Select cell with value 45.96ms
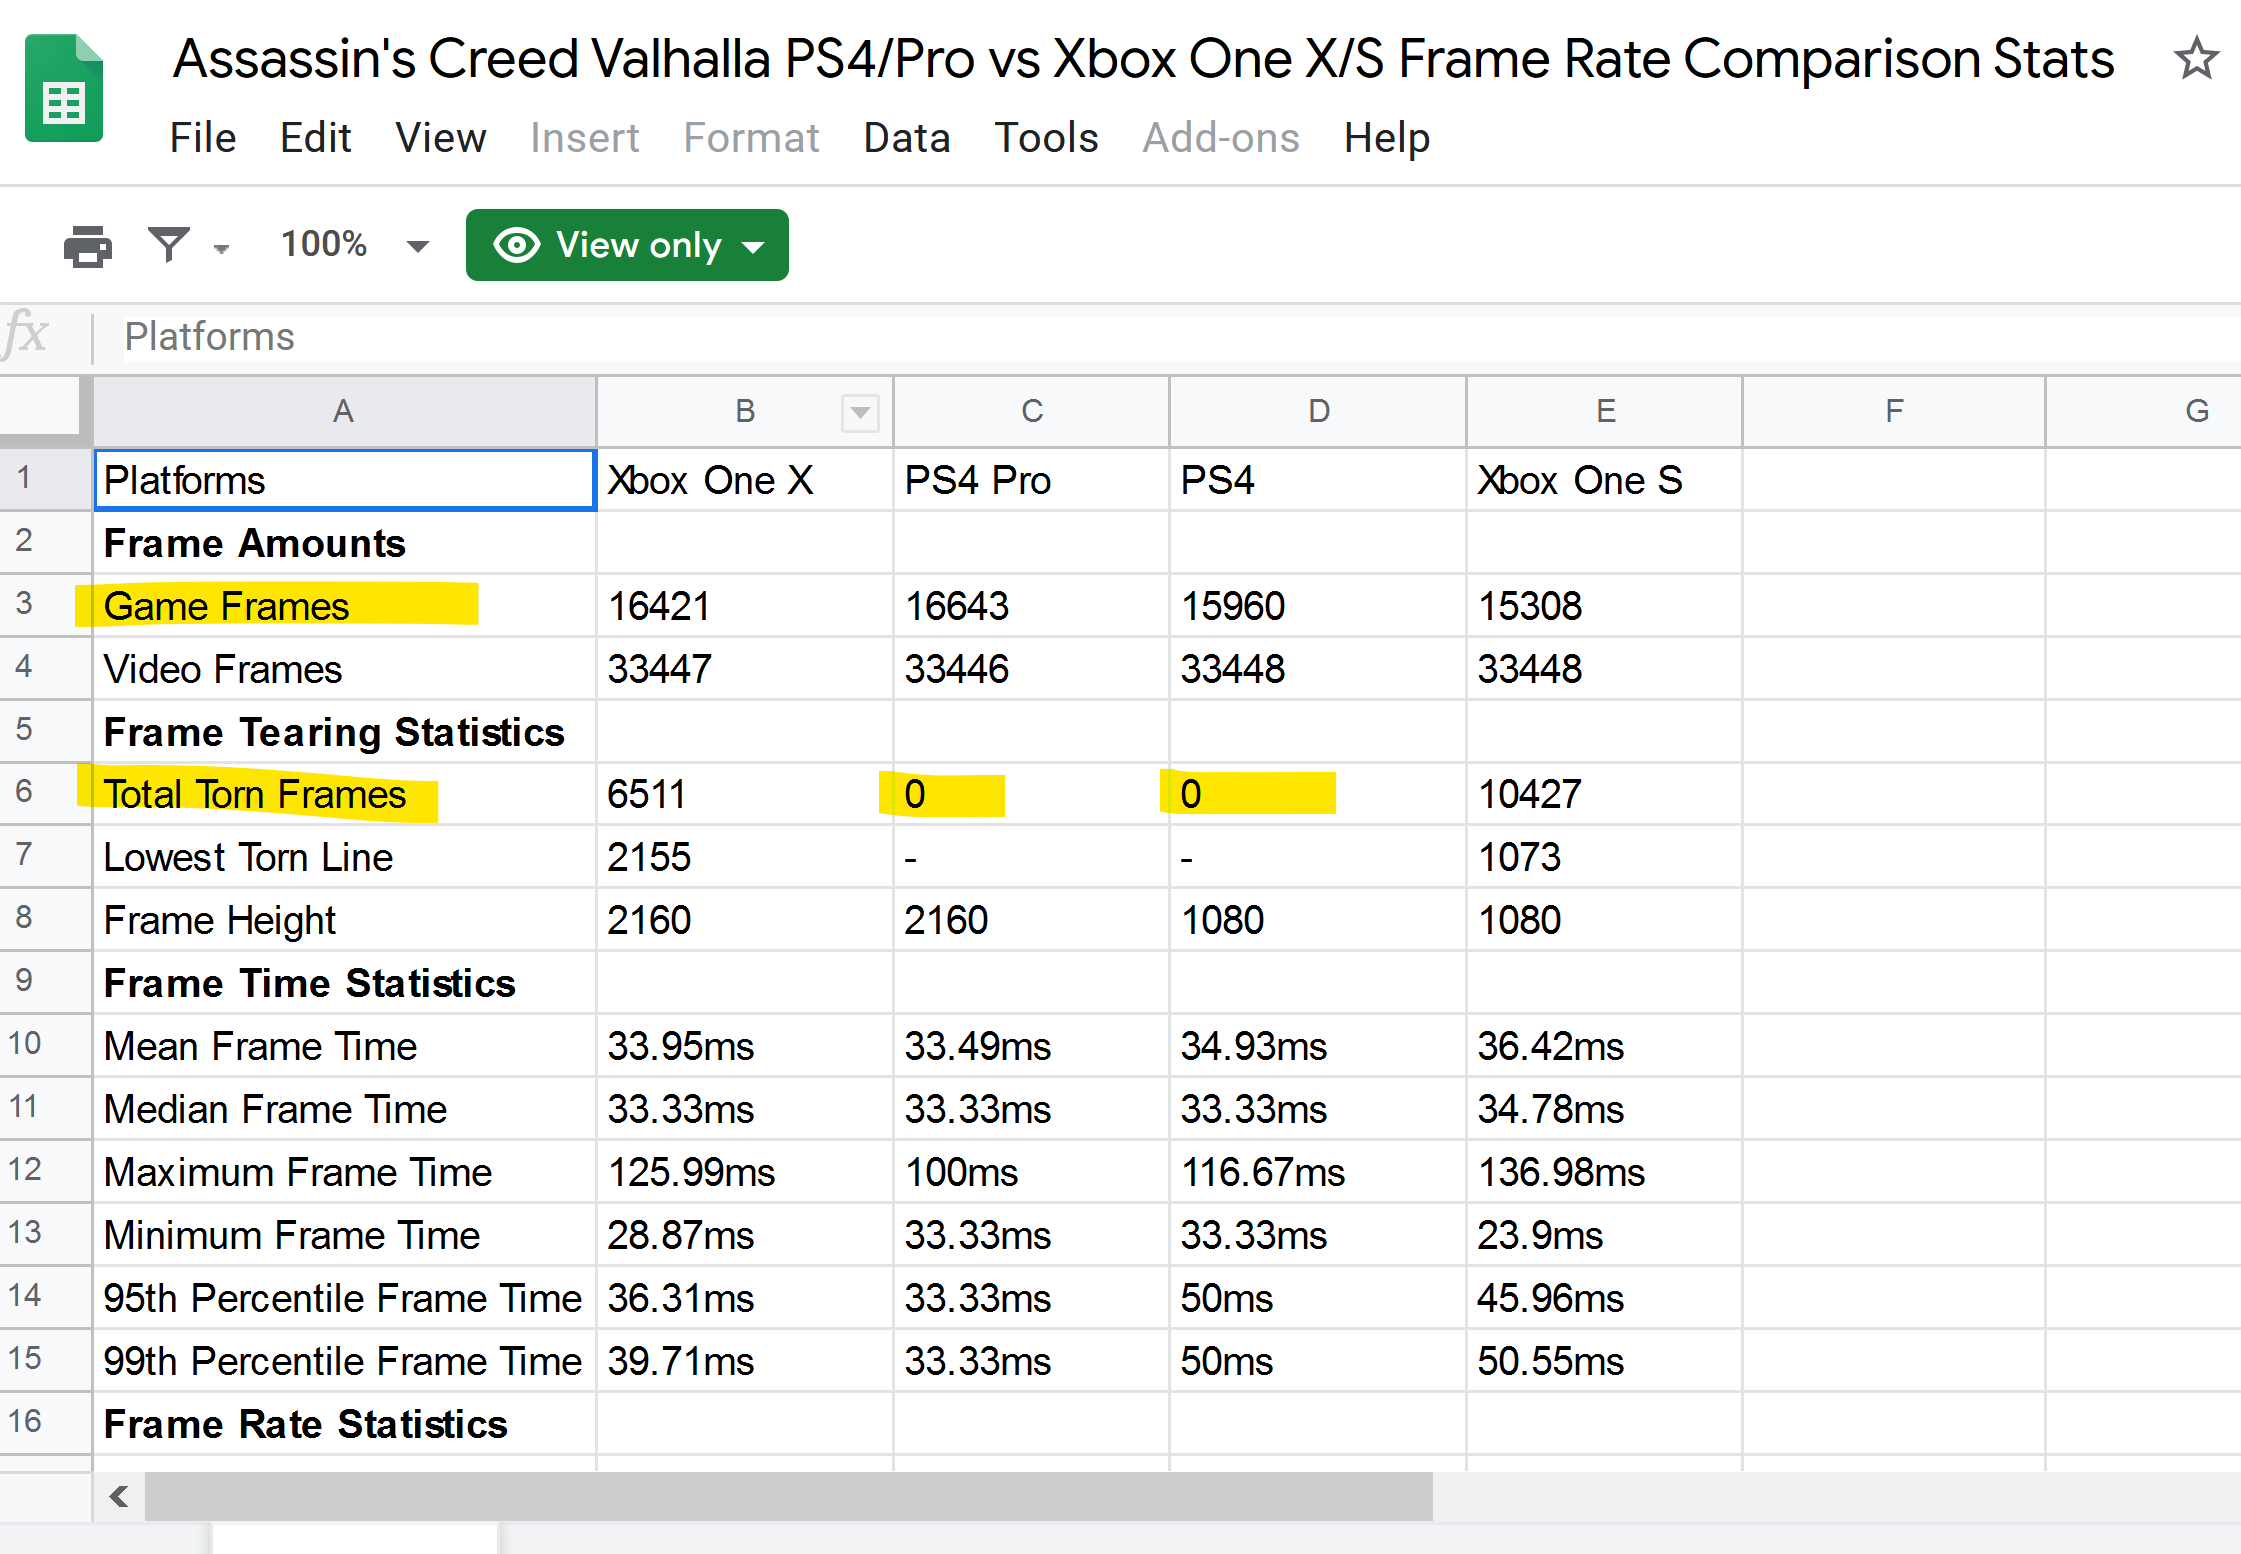 point(1604,1298)
